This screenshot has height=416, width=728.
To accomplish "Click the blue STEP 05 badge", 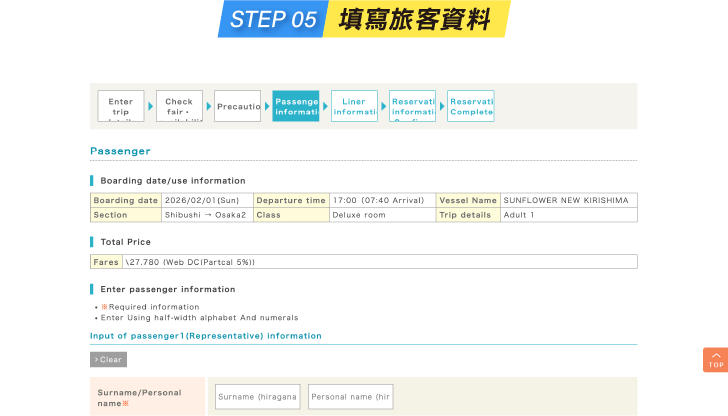I will (x=273, y=19).
